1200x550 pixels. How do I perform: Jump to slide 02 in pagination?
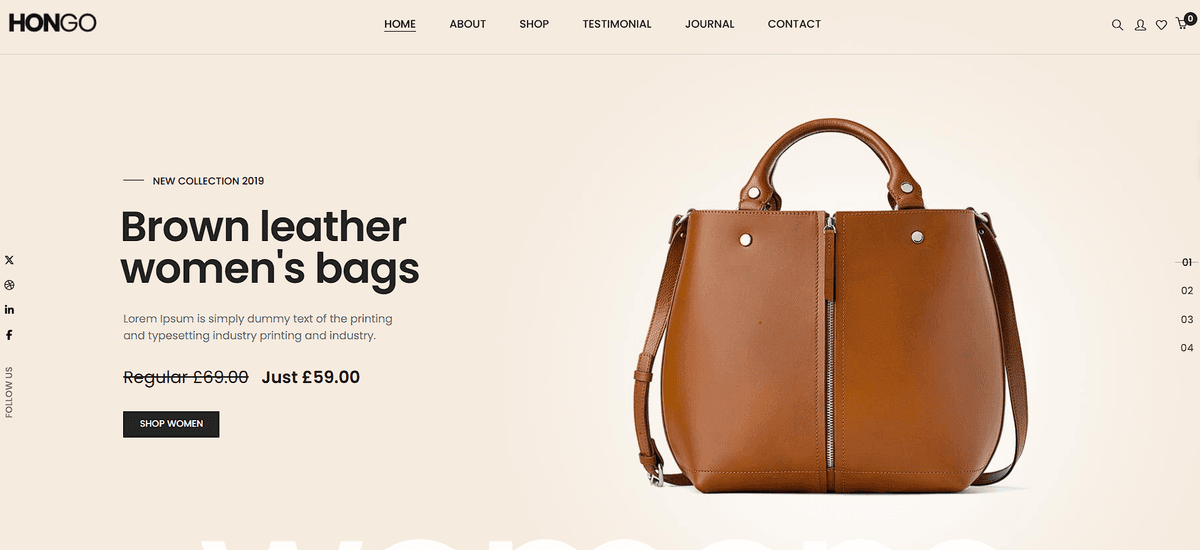click(1187, 291)
